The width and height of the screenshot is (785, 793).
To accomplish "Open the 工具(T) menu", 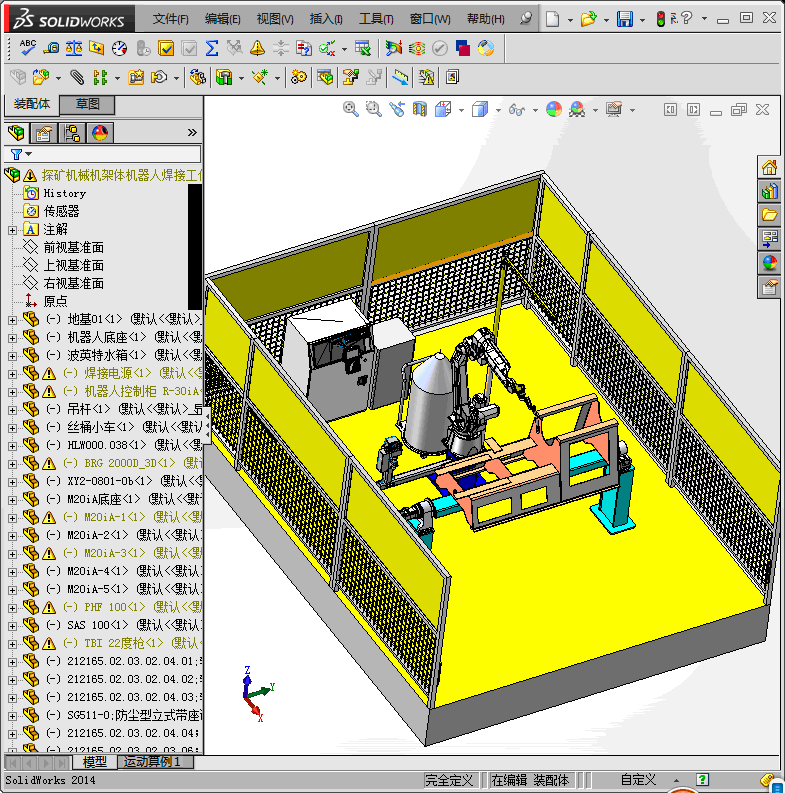I will (x=376, y=19).
